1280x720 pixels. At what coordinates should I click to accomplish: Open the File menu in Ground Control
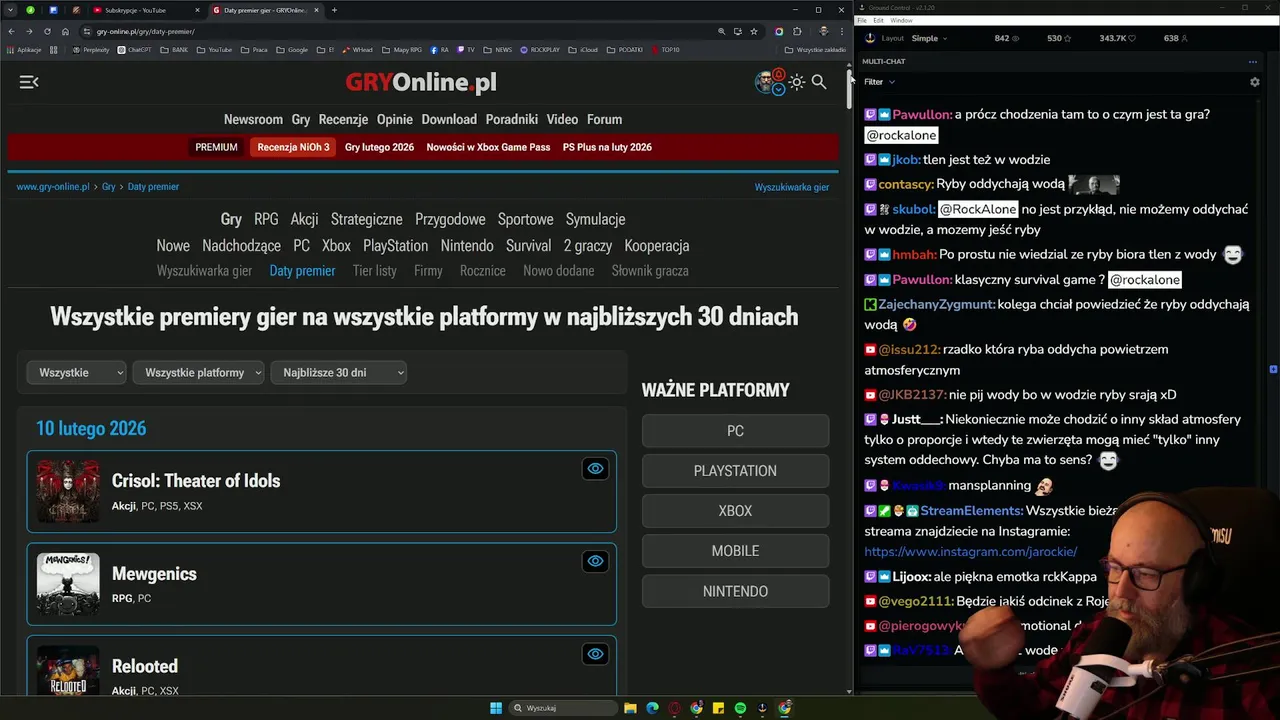point(863,20)
